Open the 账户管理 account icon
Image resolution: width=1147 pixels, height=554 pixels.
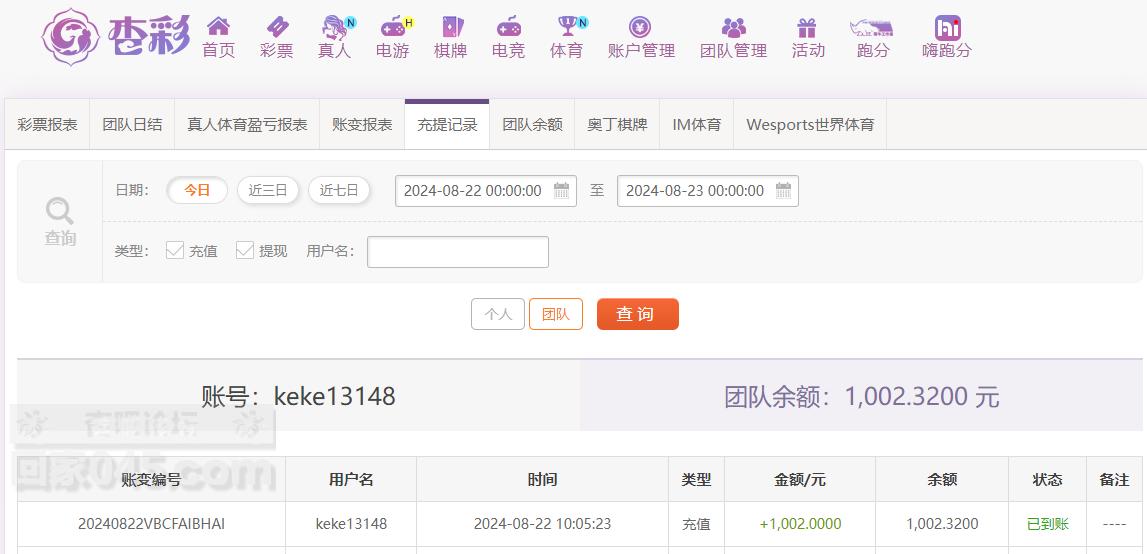[x=640, y=27]
